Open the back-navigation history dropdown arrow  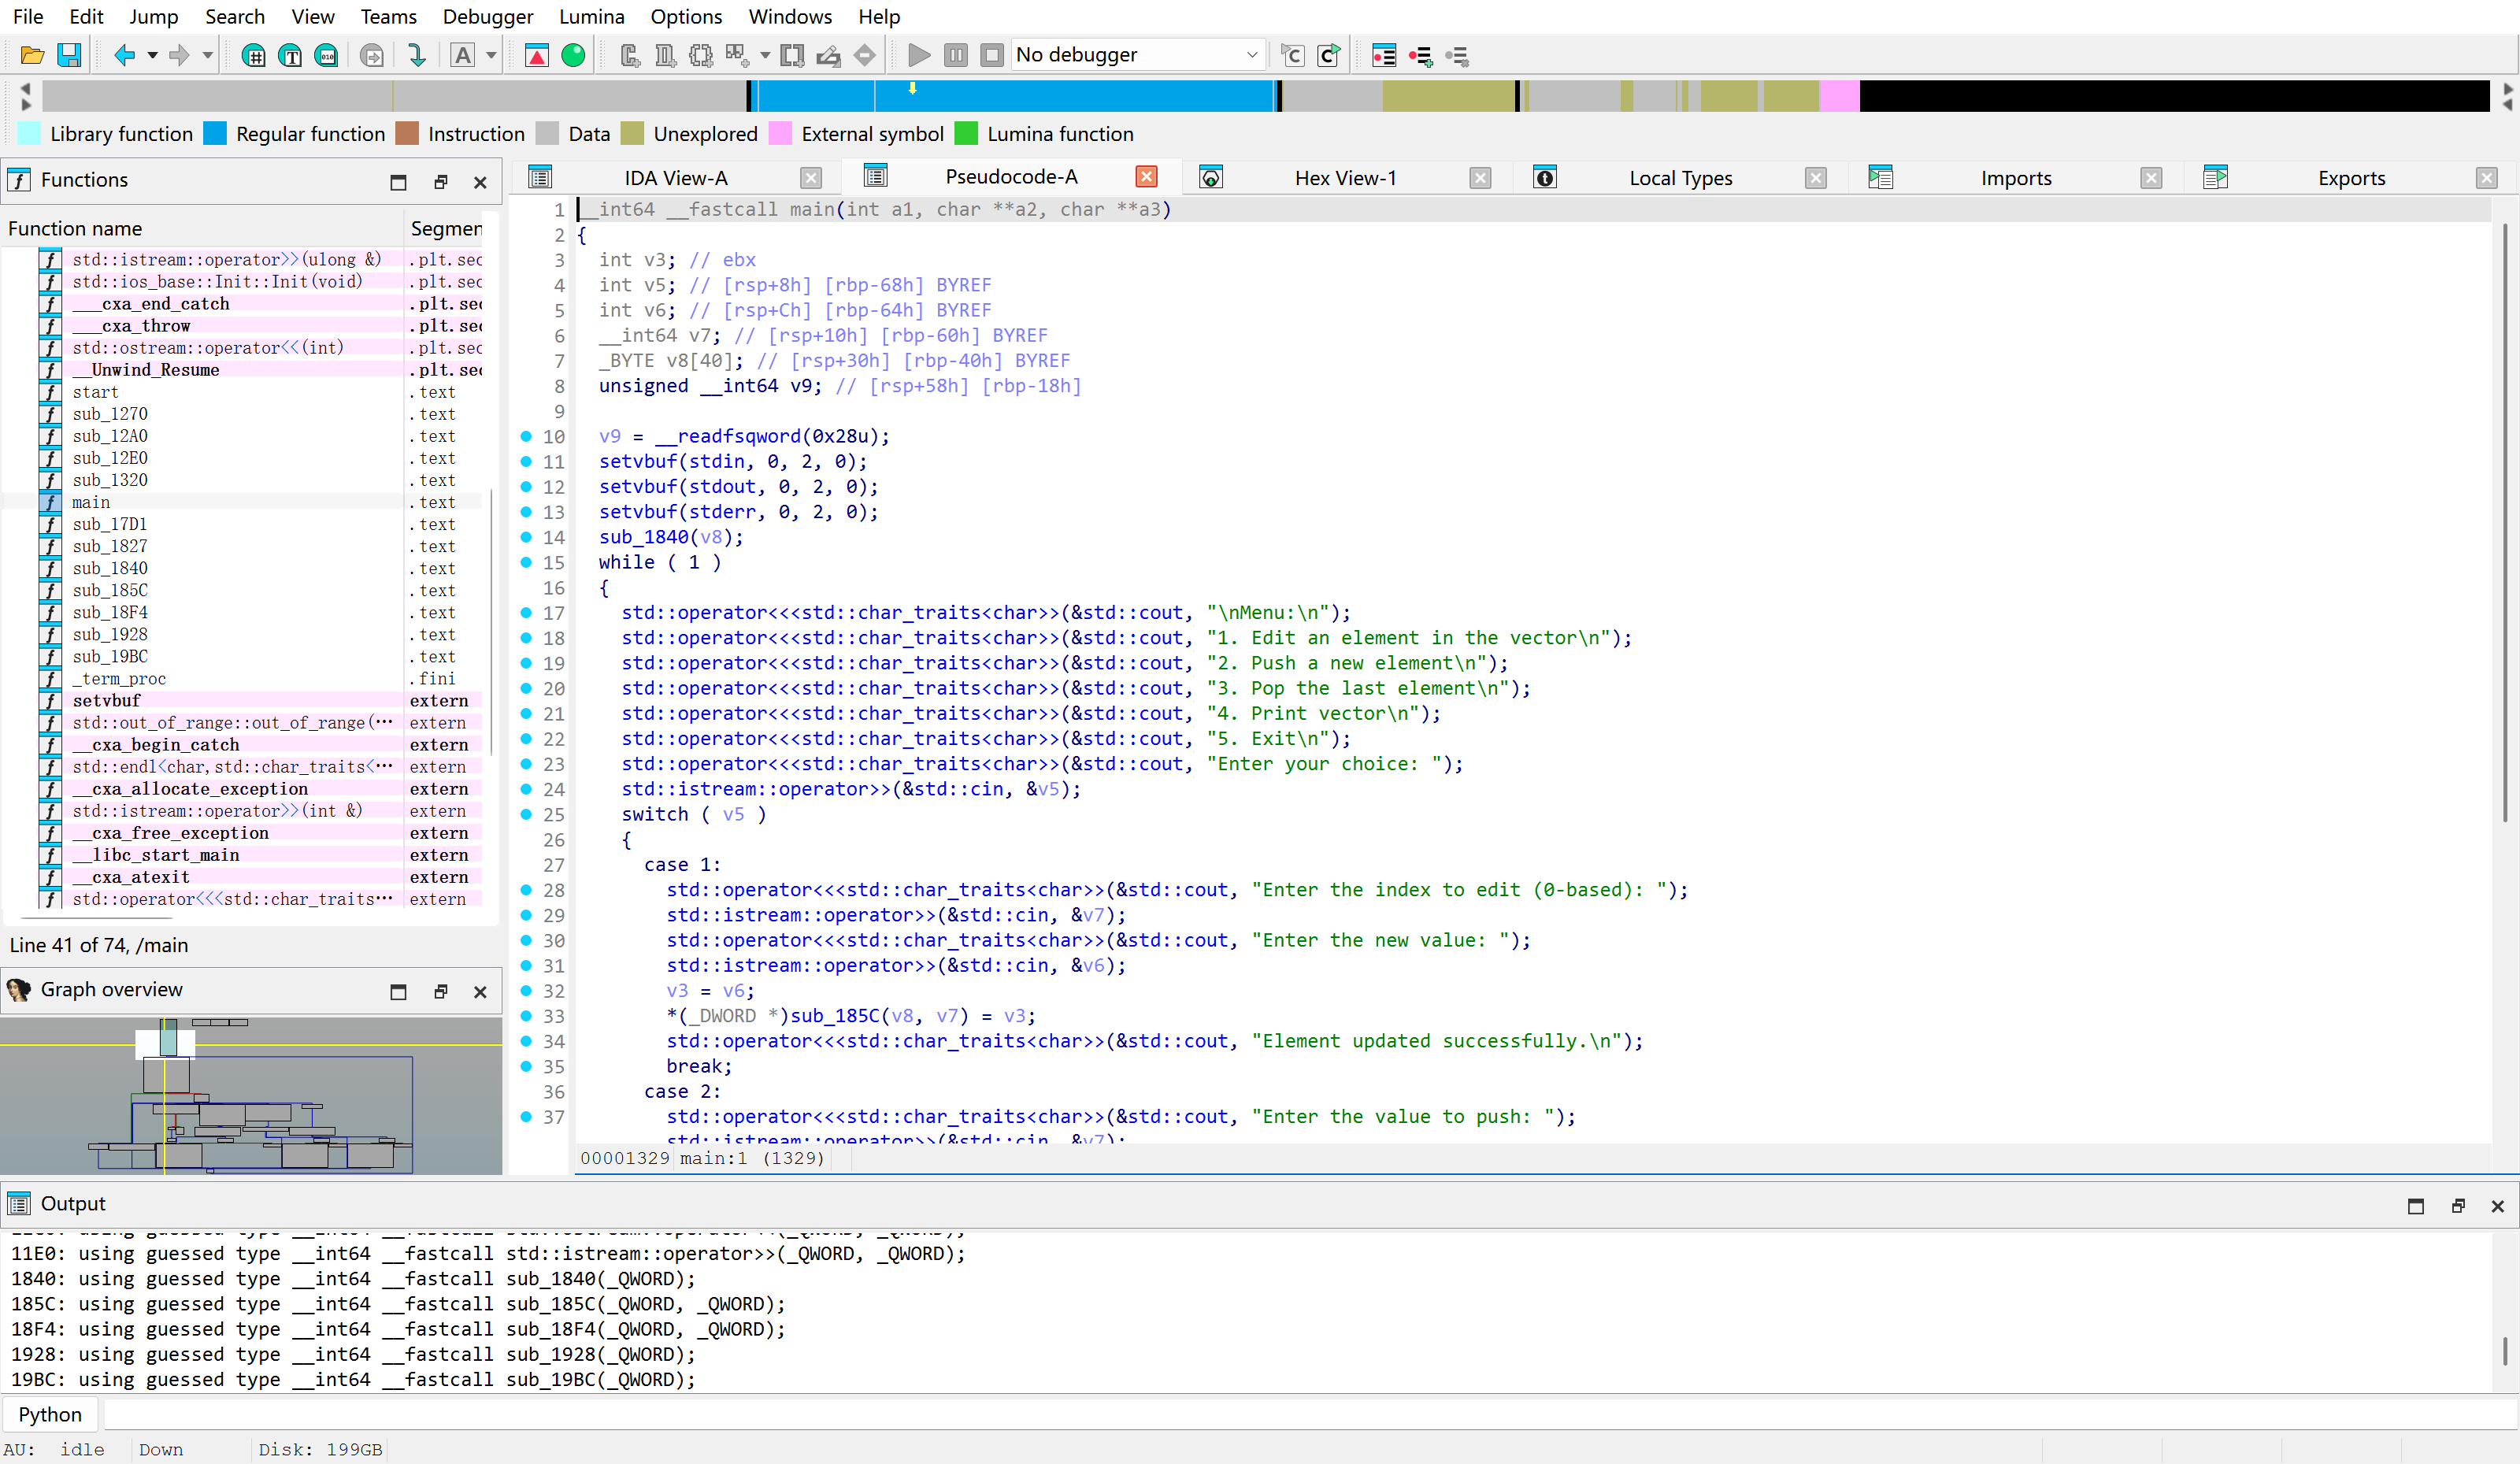coord(153,55)
